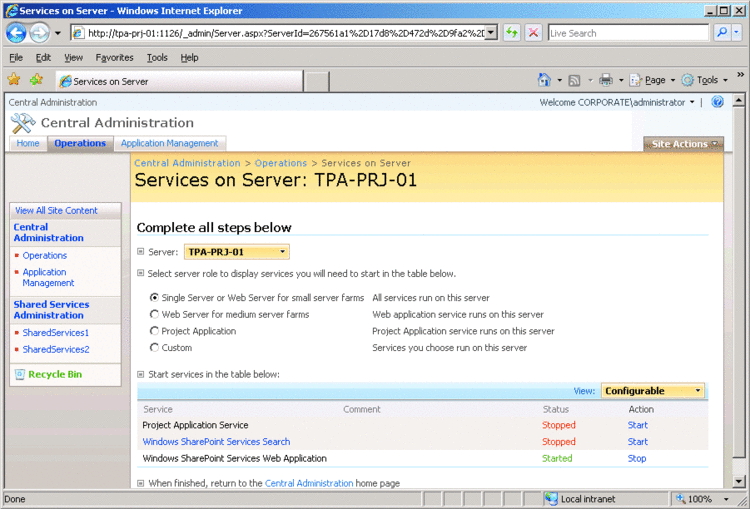Select Web Server for medium farms radio

point(154,314)
